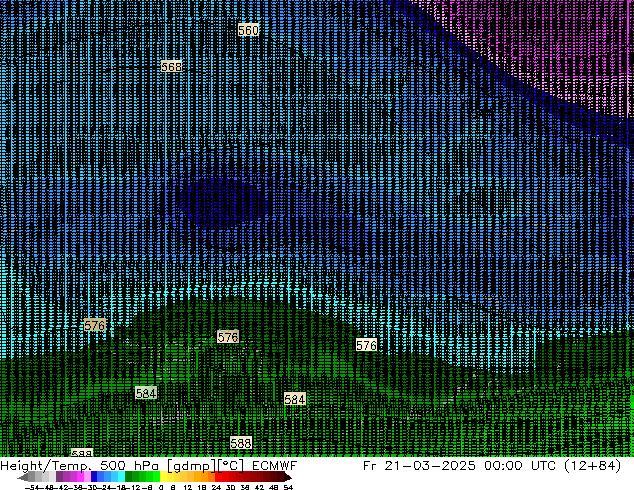634x490 pixels.
Task: Click the 560 contour label
Action: [248, 30]
